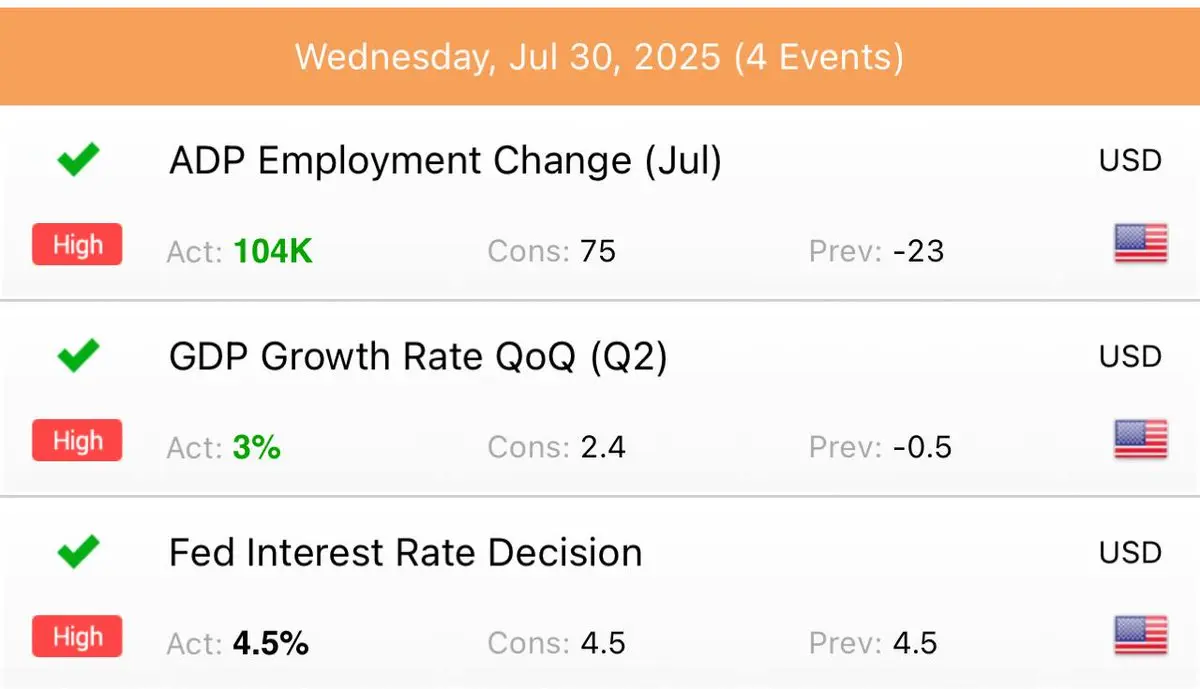Viewport: 1200px width, 689px height.
Task: Tap the actual value 4.5%
Action: [270, 643]
